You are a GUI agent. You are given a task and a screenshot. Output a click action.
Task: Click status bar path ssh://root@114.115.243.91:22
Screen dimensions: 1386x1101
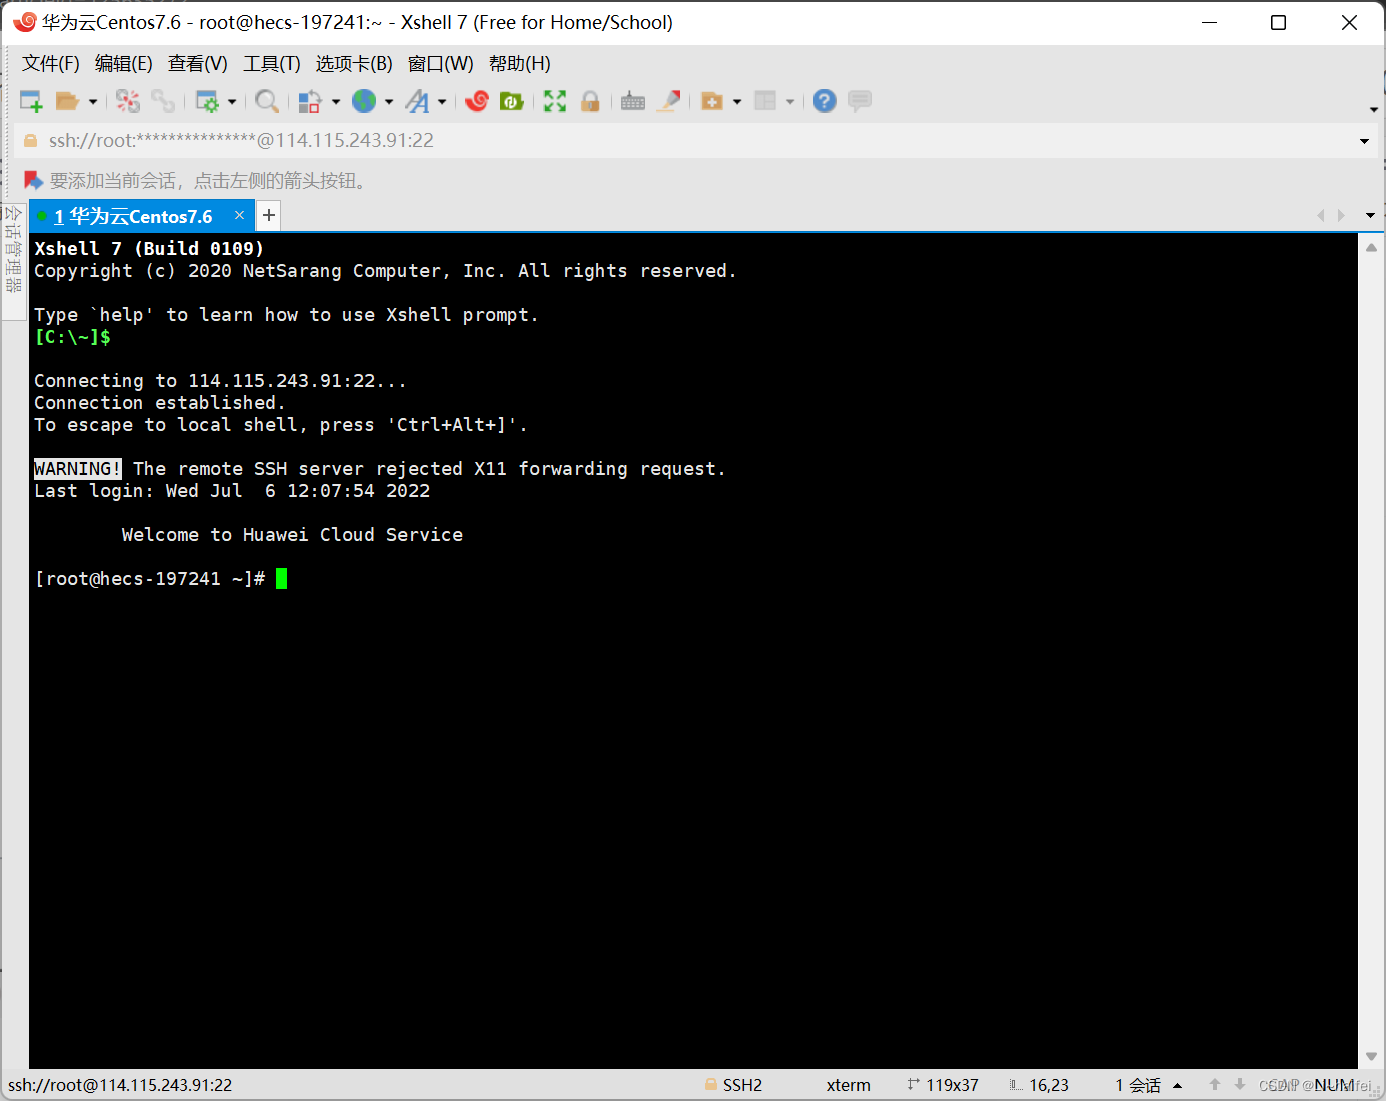(x=120, y=1085)
